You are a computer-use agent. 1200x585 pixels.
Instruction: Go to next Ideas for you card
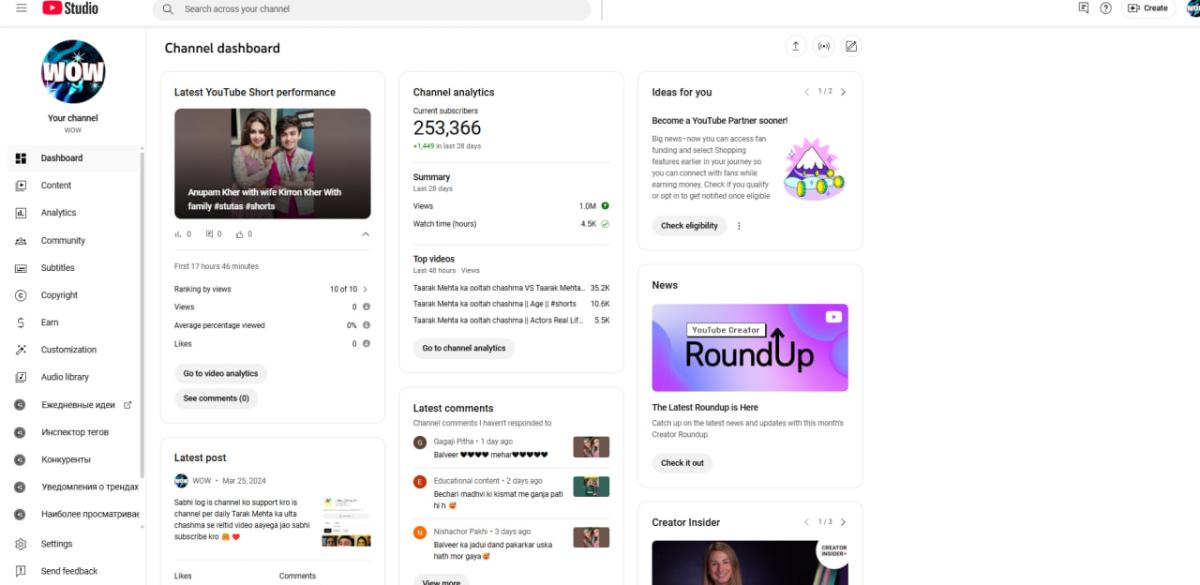tap(843, 92)
